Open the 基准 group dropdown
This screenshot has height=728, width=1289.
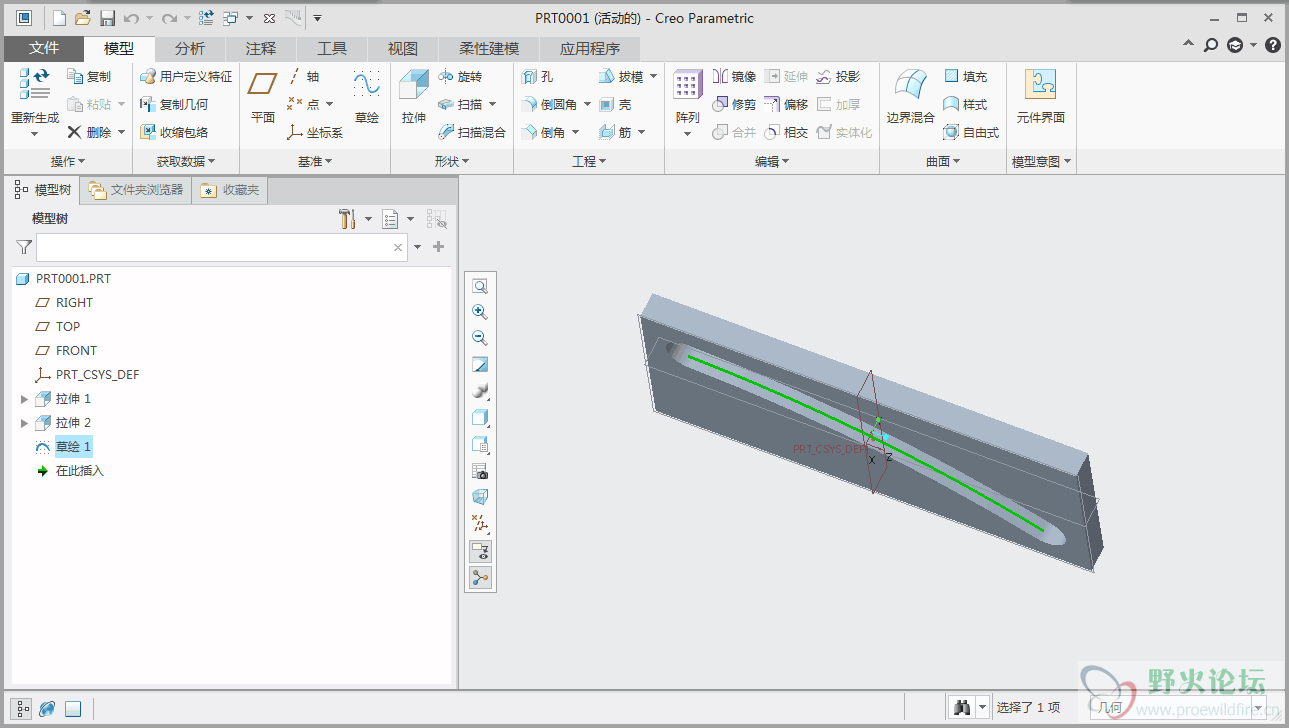click(x=315, y=161)
